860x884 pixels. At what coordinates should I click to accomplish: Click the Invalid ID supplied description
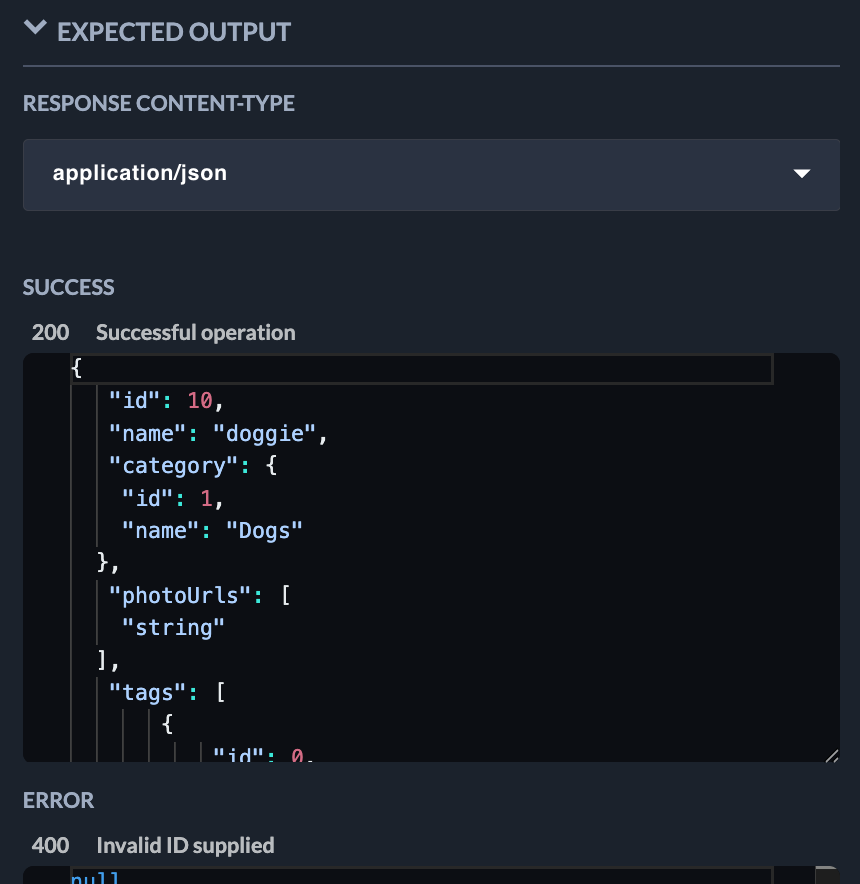pos(185,845)
